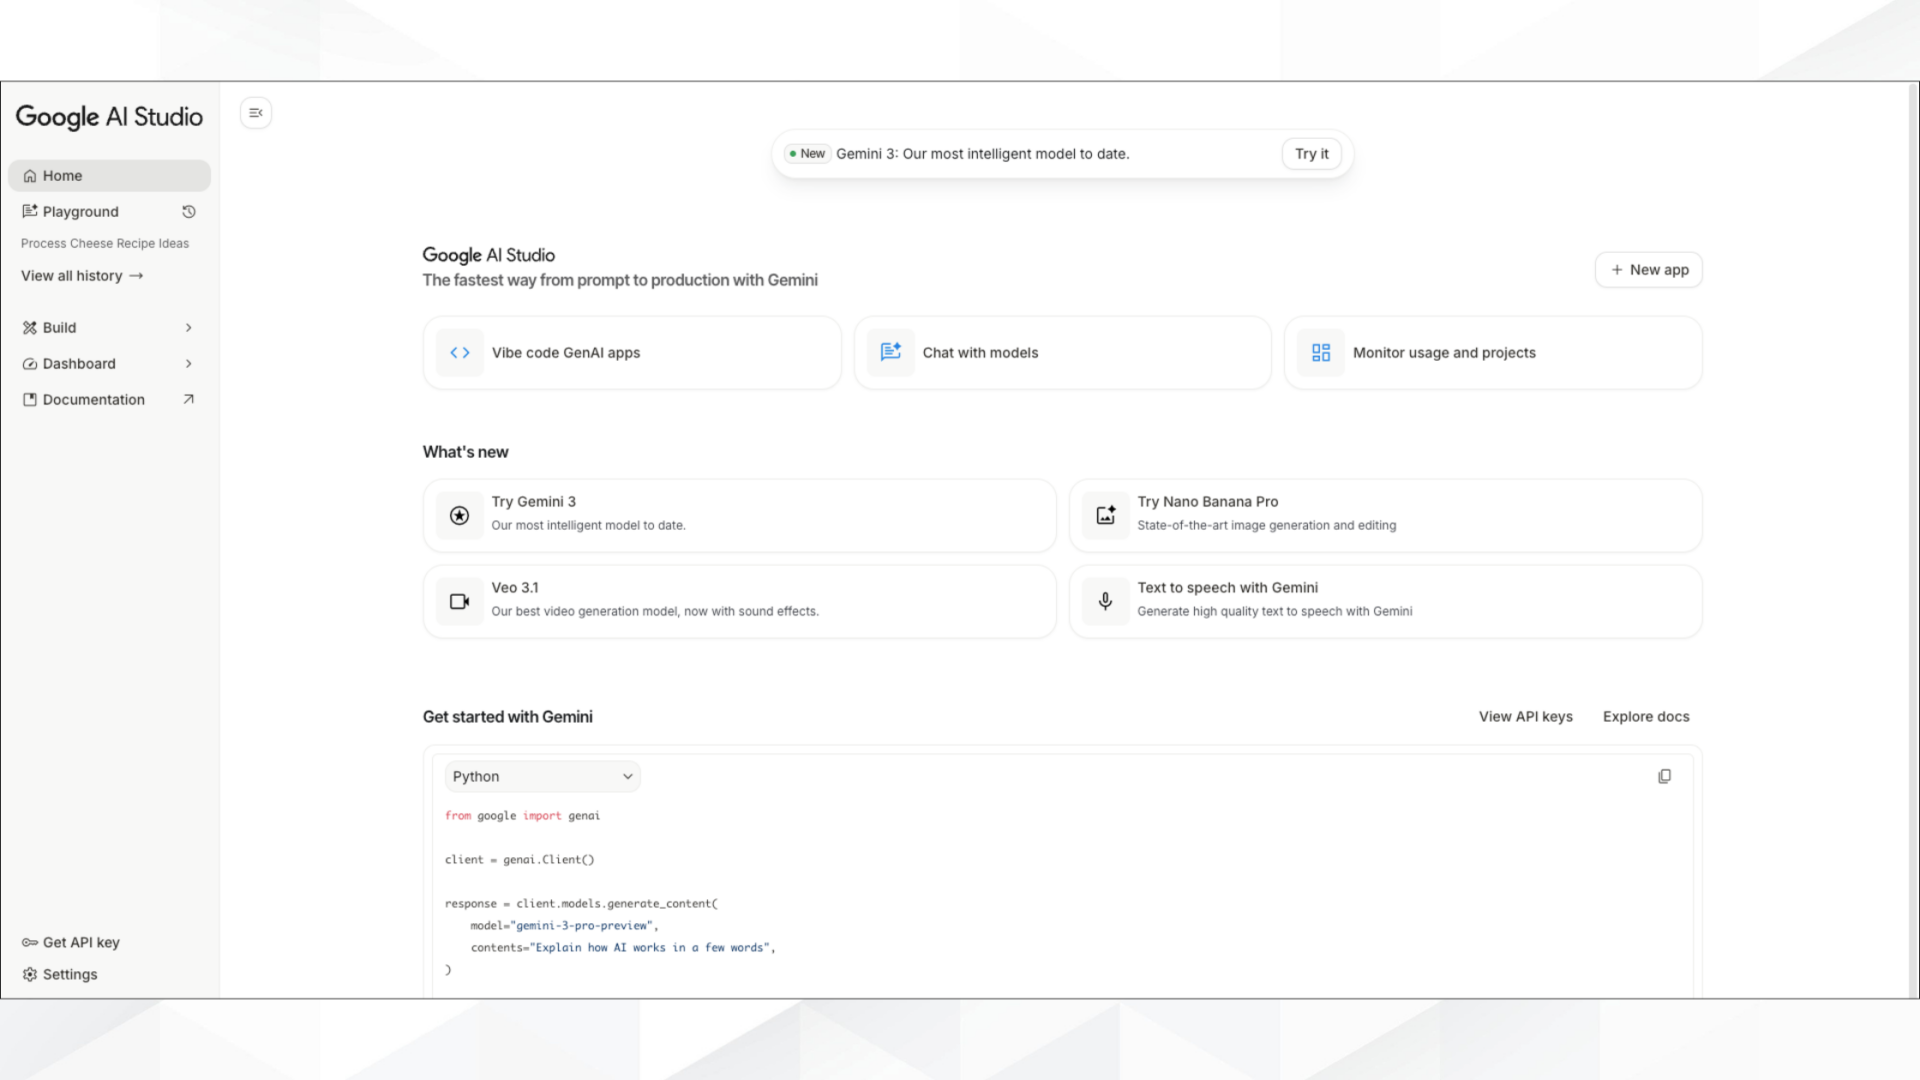
Task: Expand the Dashboard section
Action: click(109, 363)
